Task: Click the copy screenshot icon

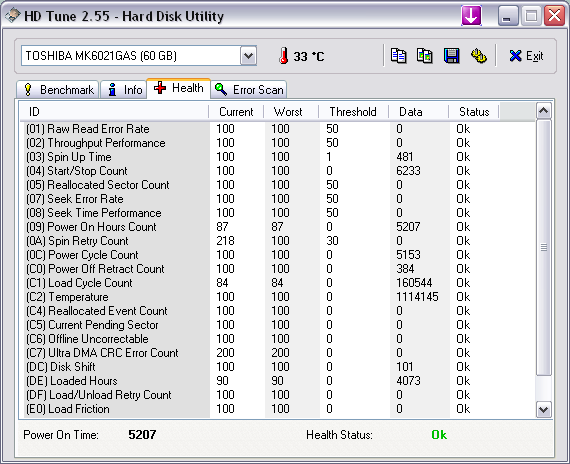Action: tap(425, 56)
